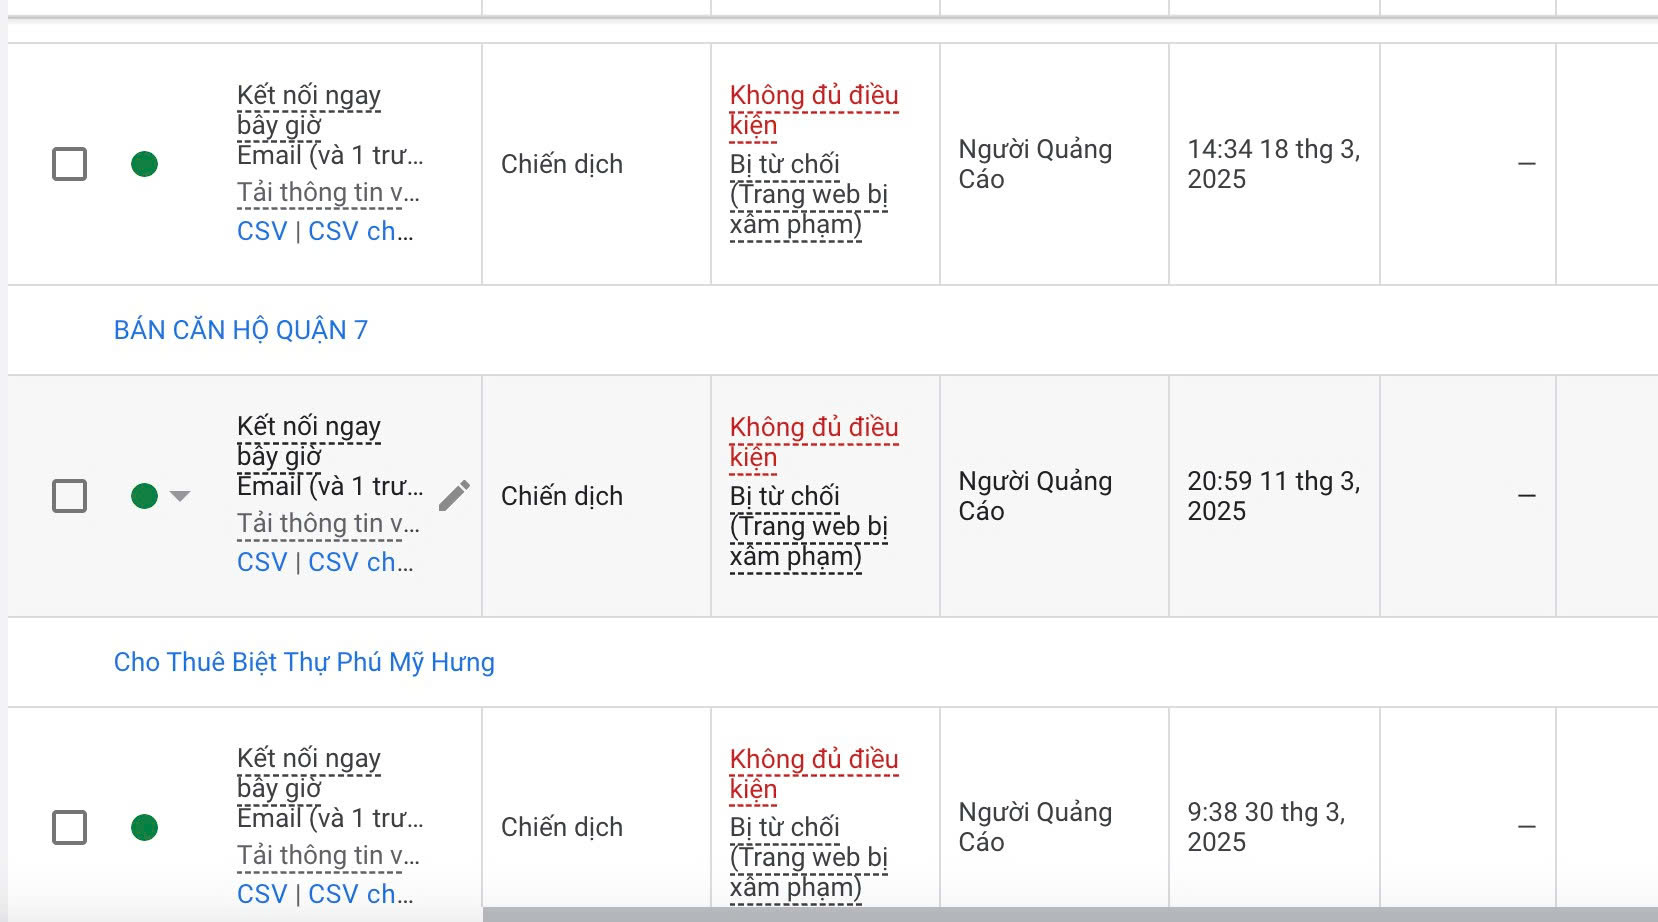Download CSV in the BÁN CĂN HỘ QUẬN 7 row
1658x922 pixels.
click(x=262, y=562)
